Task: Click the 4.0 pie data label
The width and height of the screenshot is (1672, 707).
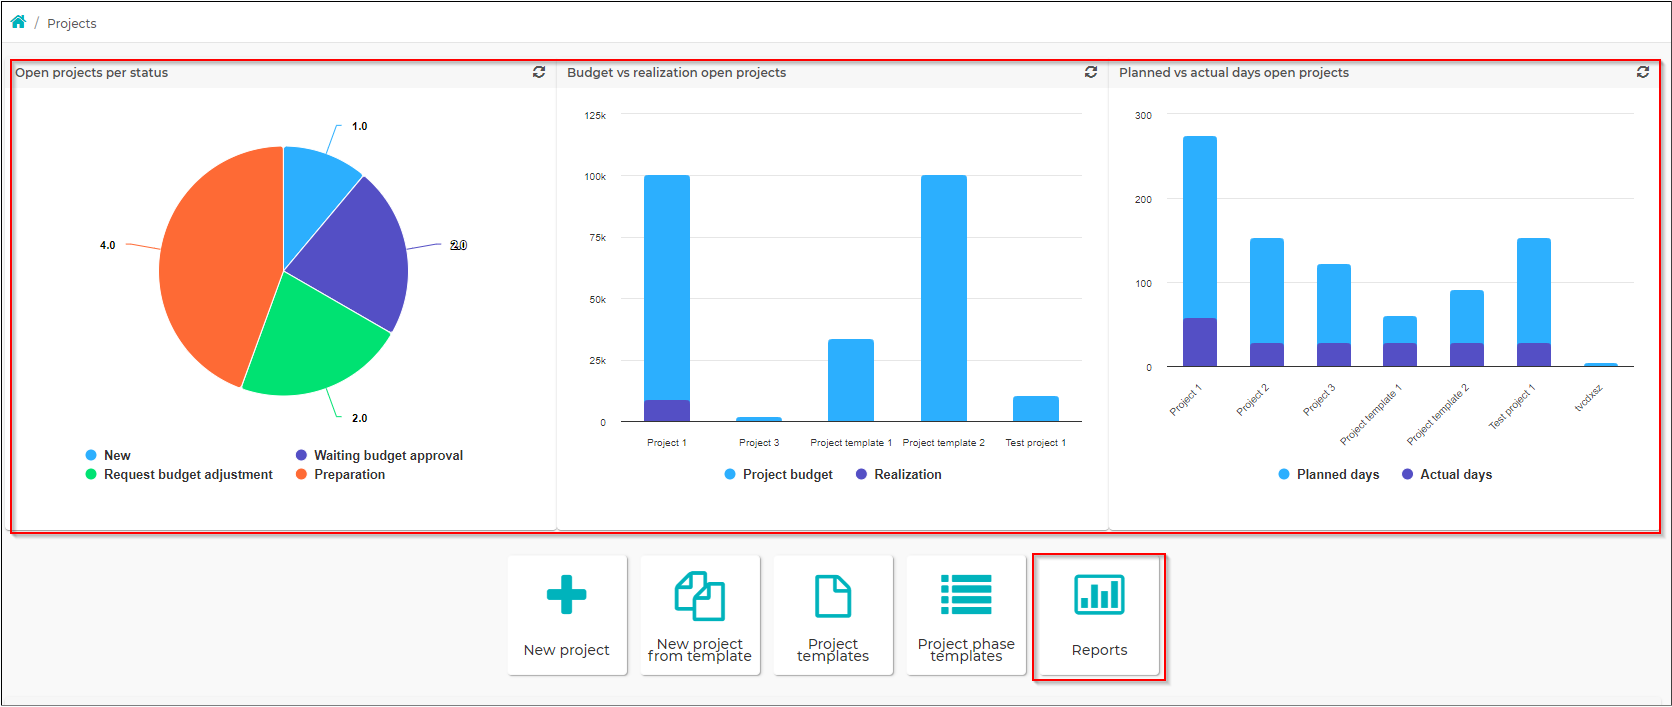Action: [108, 245]
